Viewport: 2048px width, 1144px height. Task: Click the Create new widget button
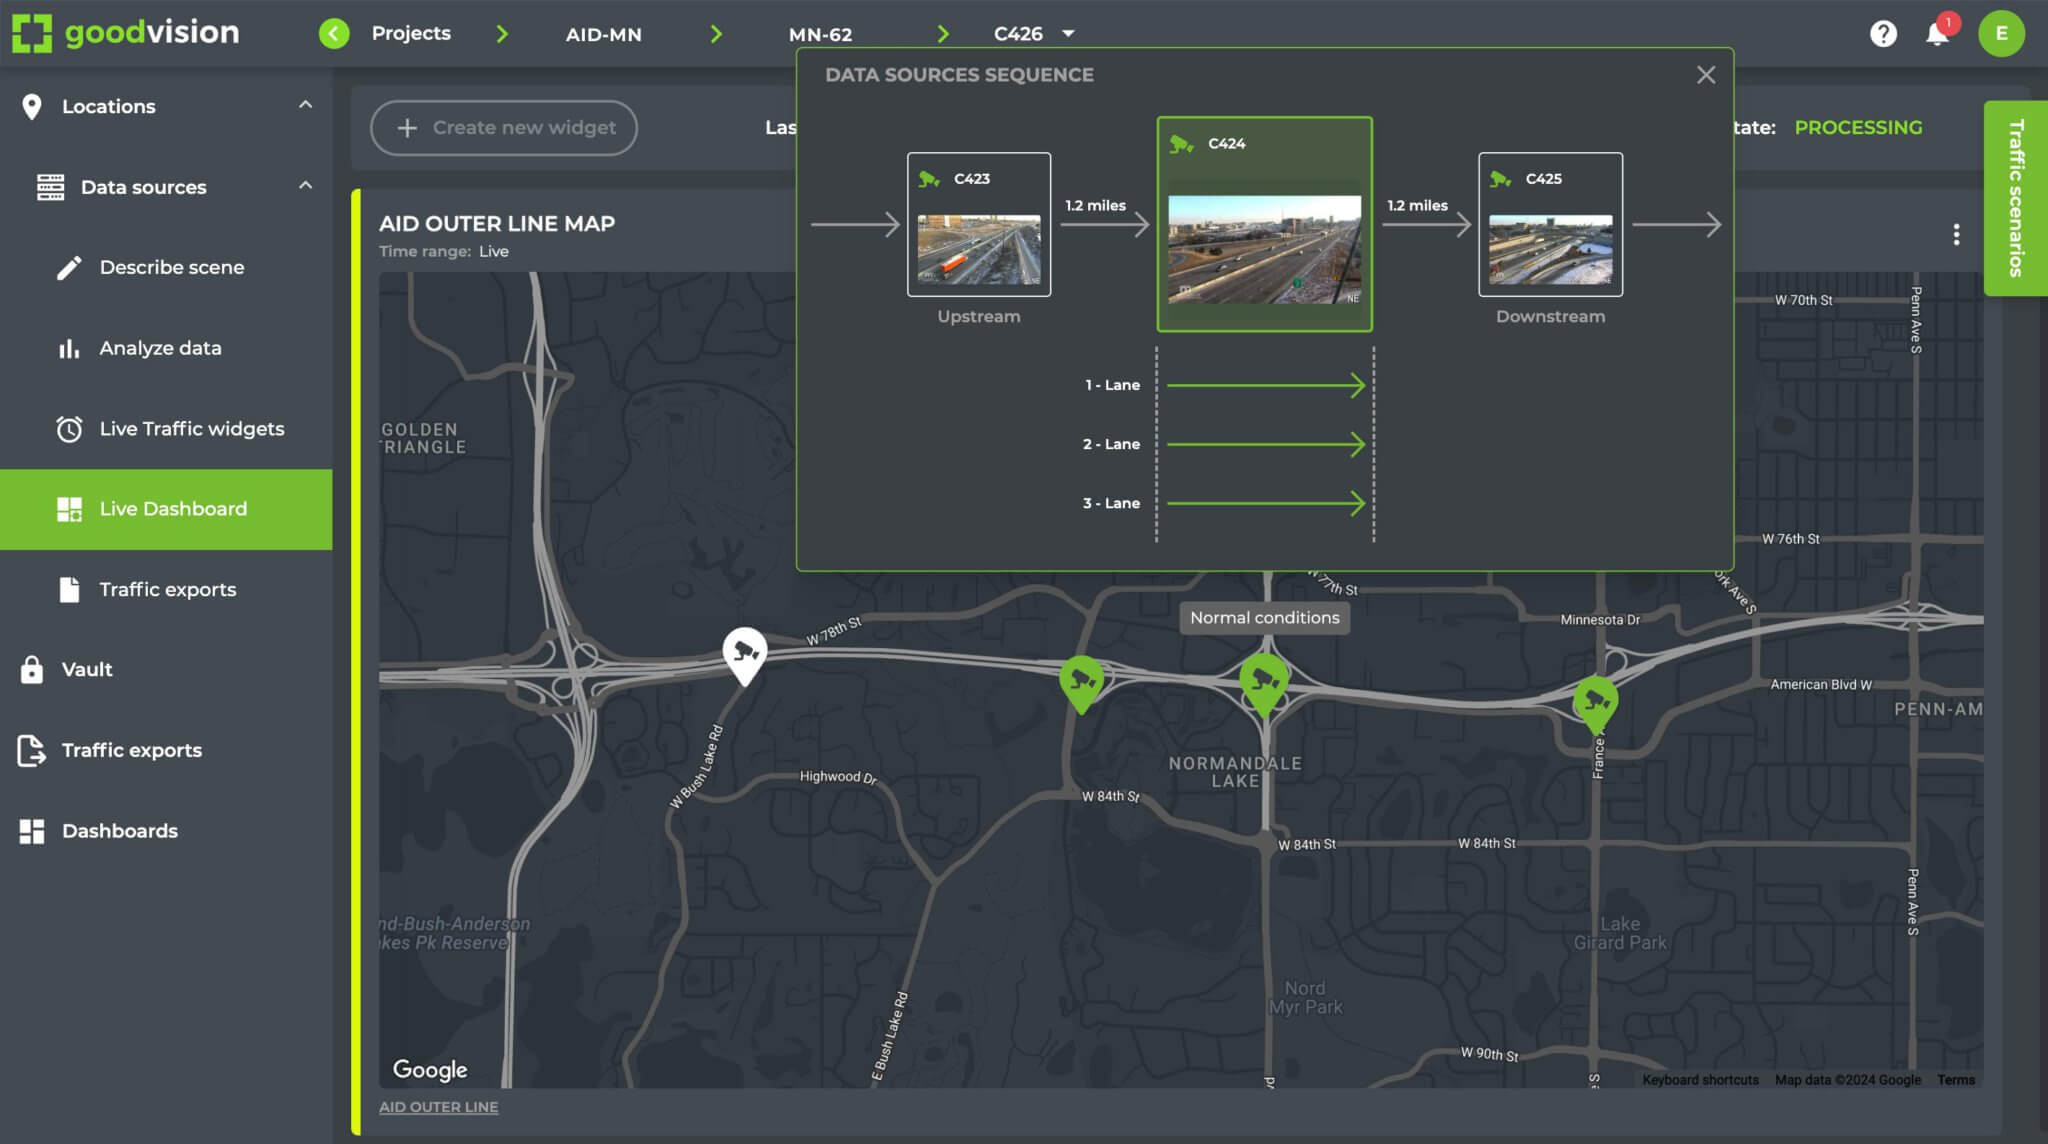click(x=504, y=127)
